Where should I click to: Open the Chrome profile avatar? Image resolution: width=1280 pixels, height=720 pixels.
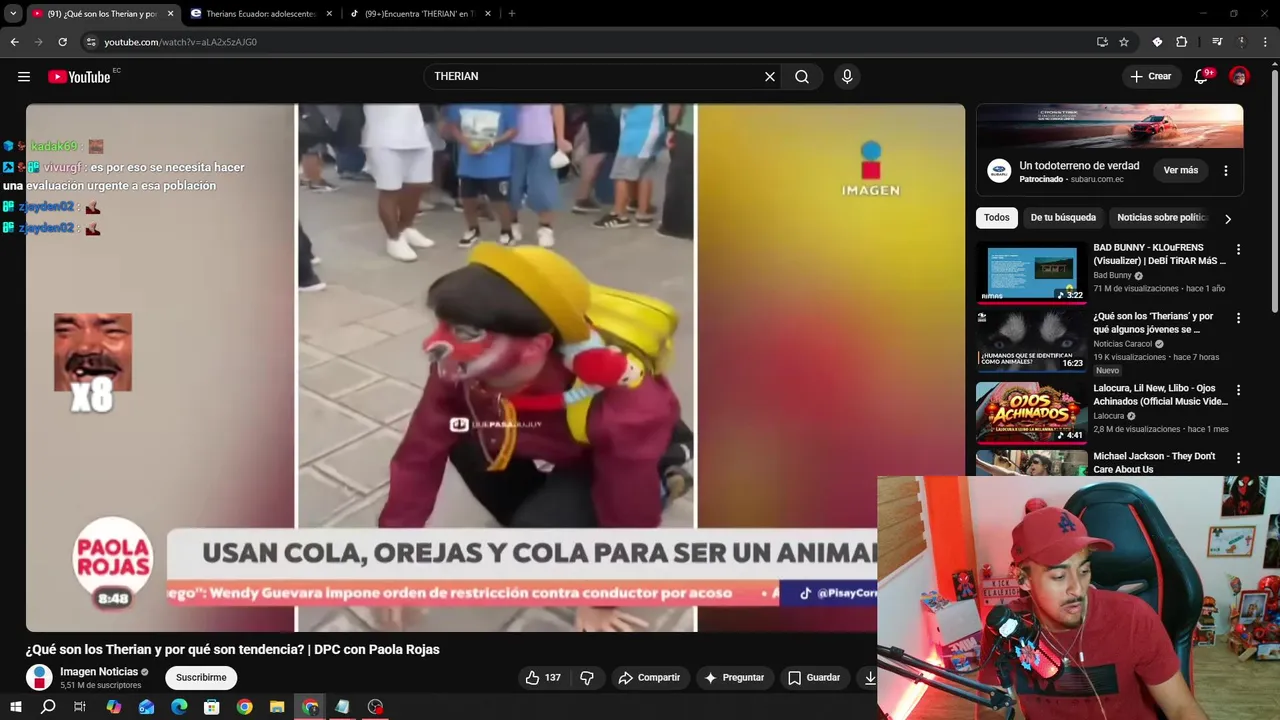click(1241, 42)
